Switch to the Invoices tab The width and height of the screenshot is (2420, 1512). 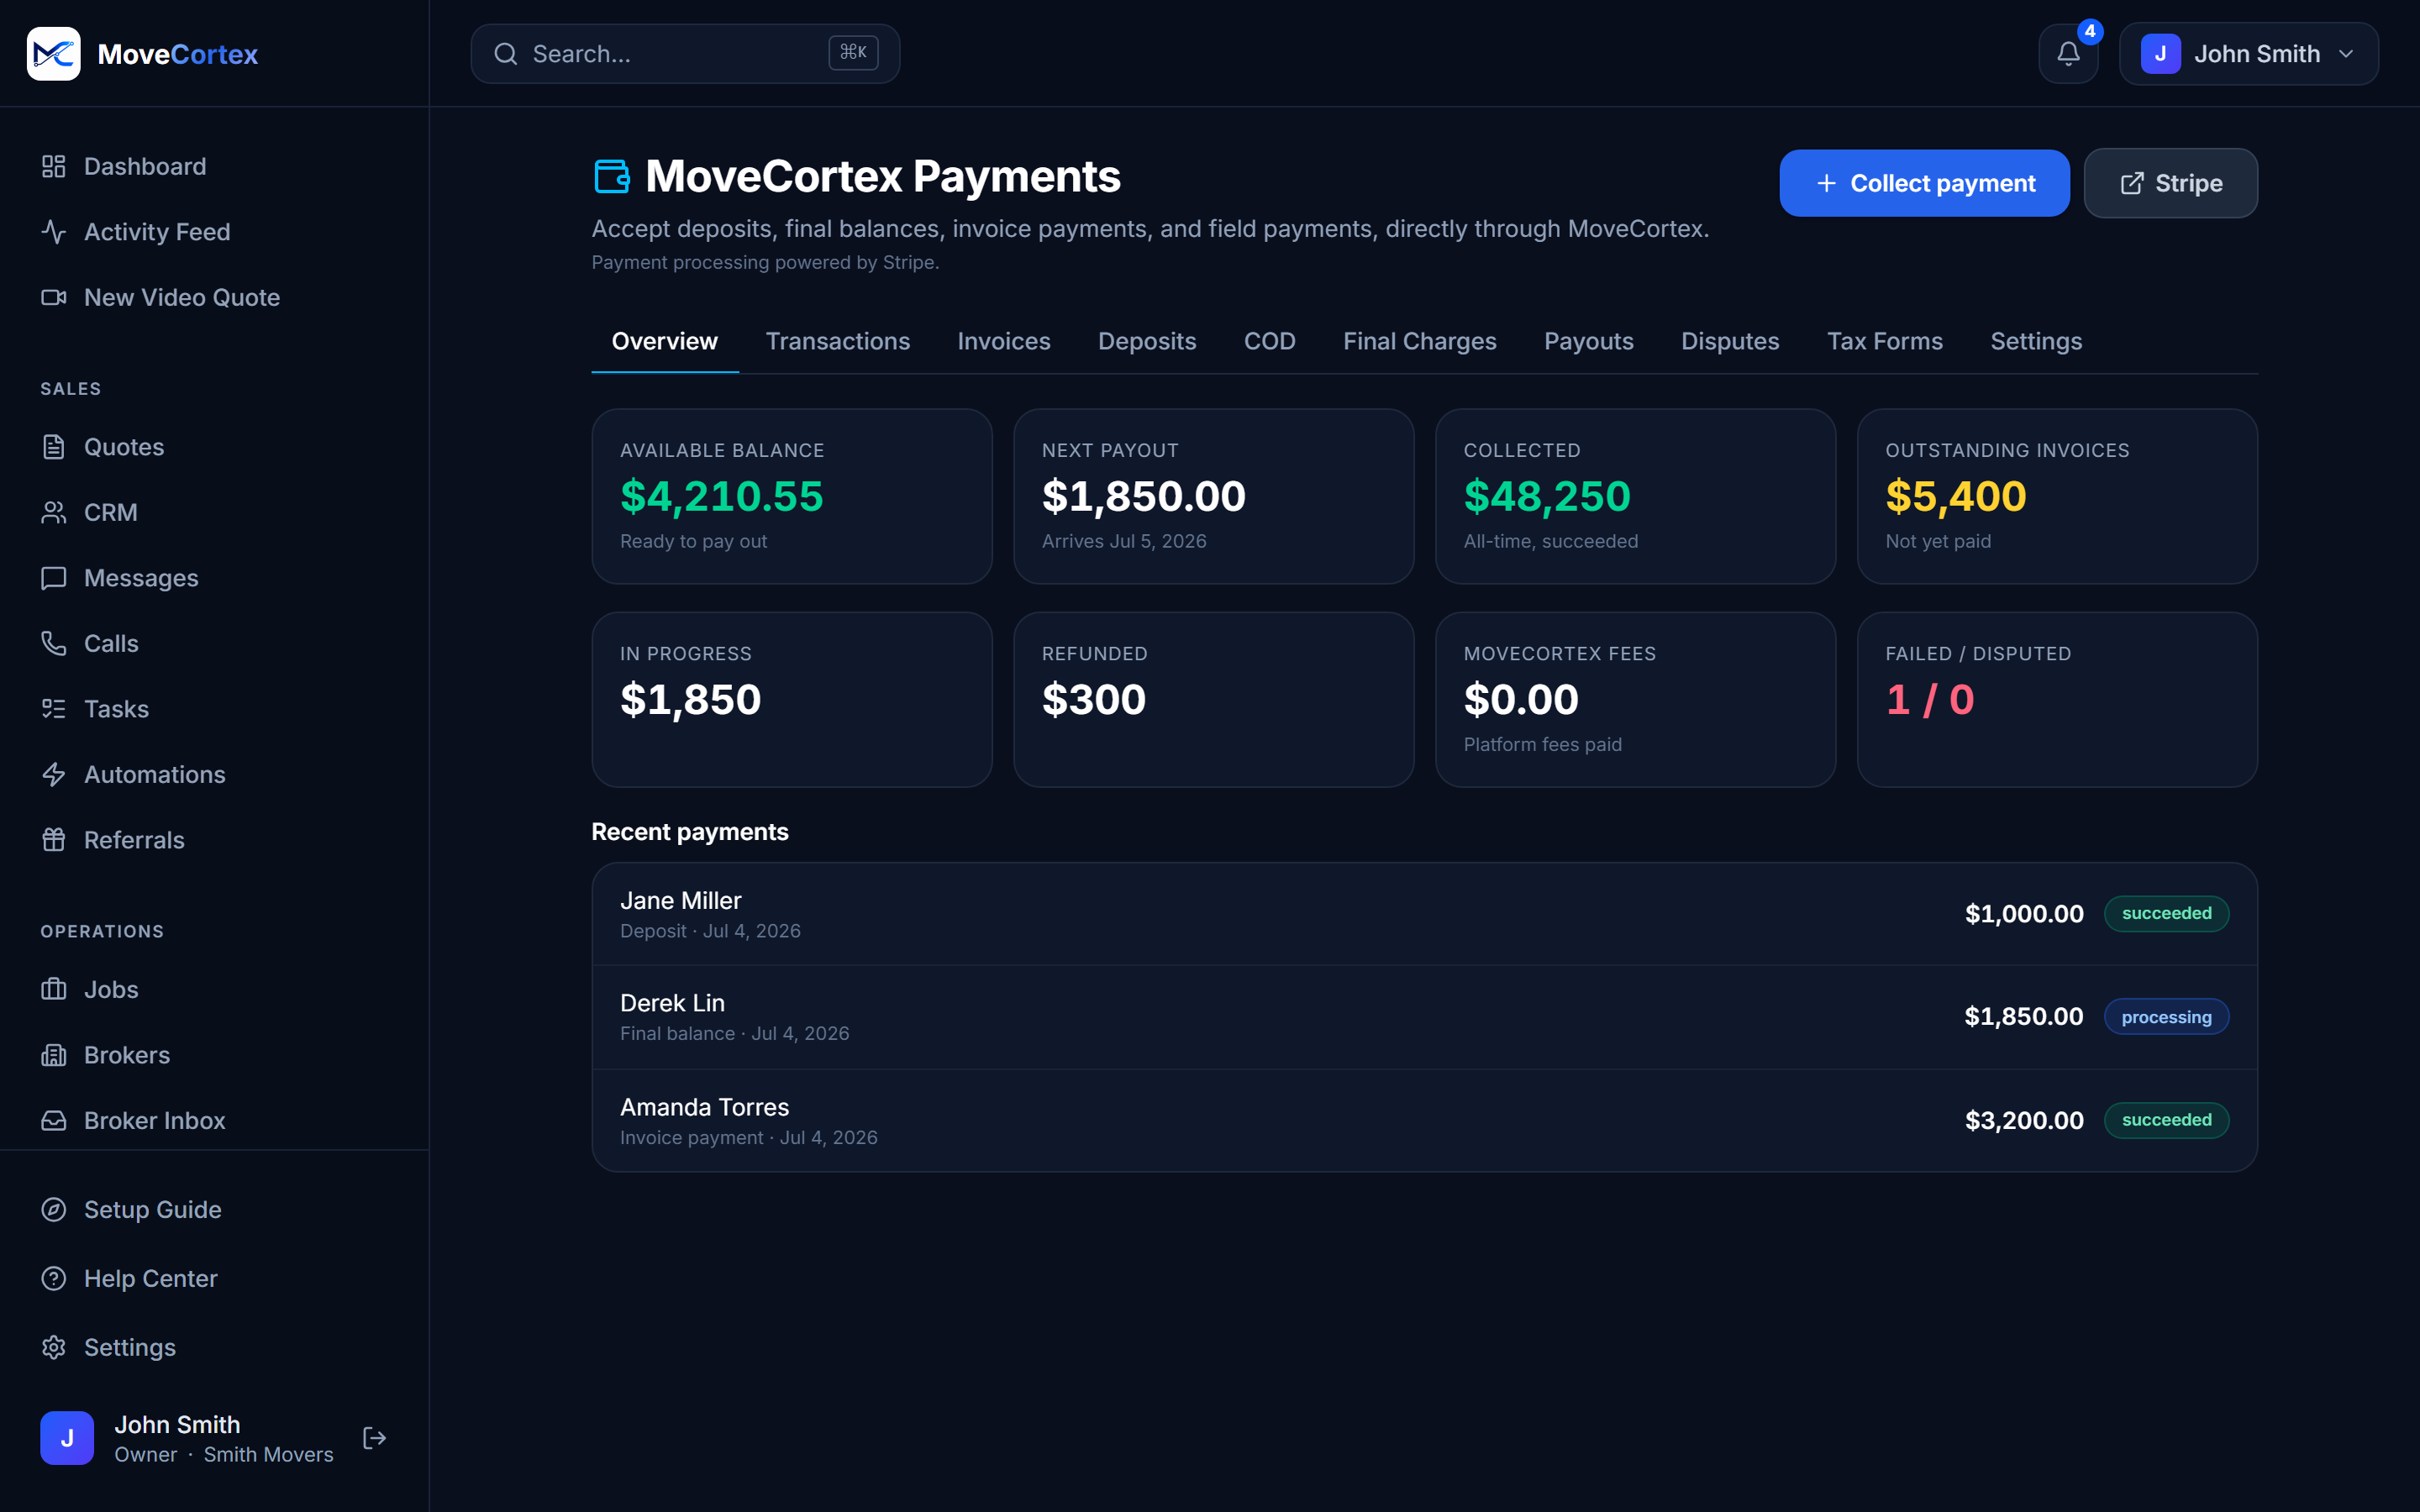tap(1004, 341)
